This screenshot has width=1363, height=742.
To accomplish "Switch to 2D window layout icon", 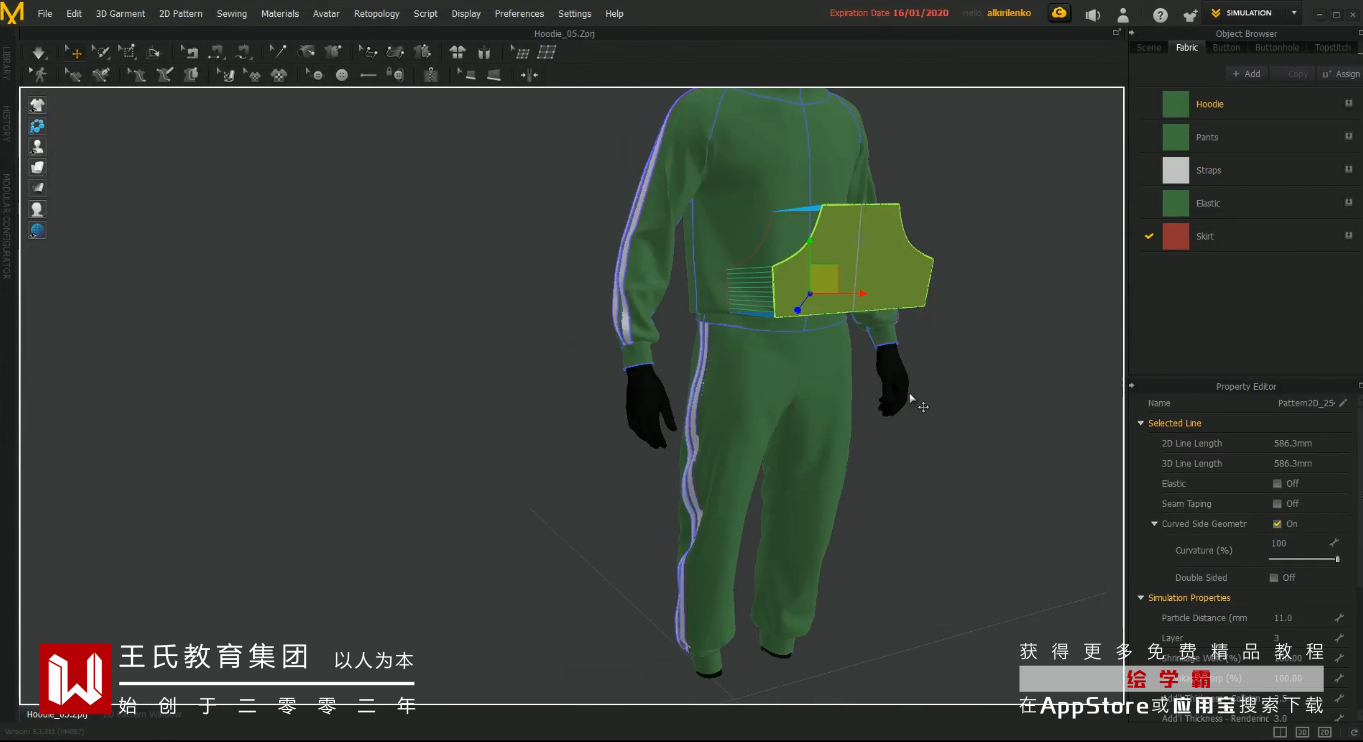I will click(x=1327, y=732).
